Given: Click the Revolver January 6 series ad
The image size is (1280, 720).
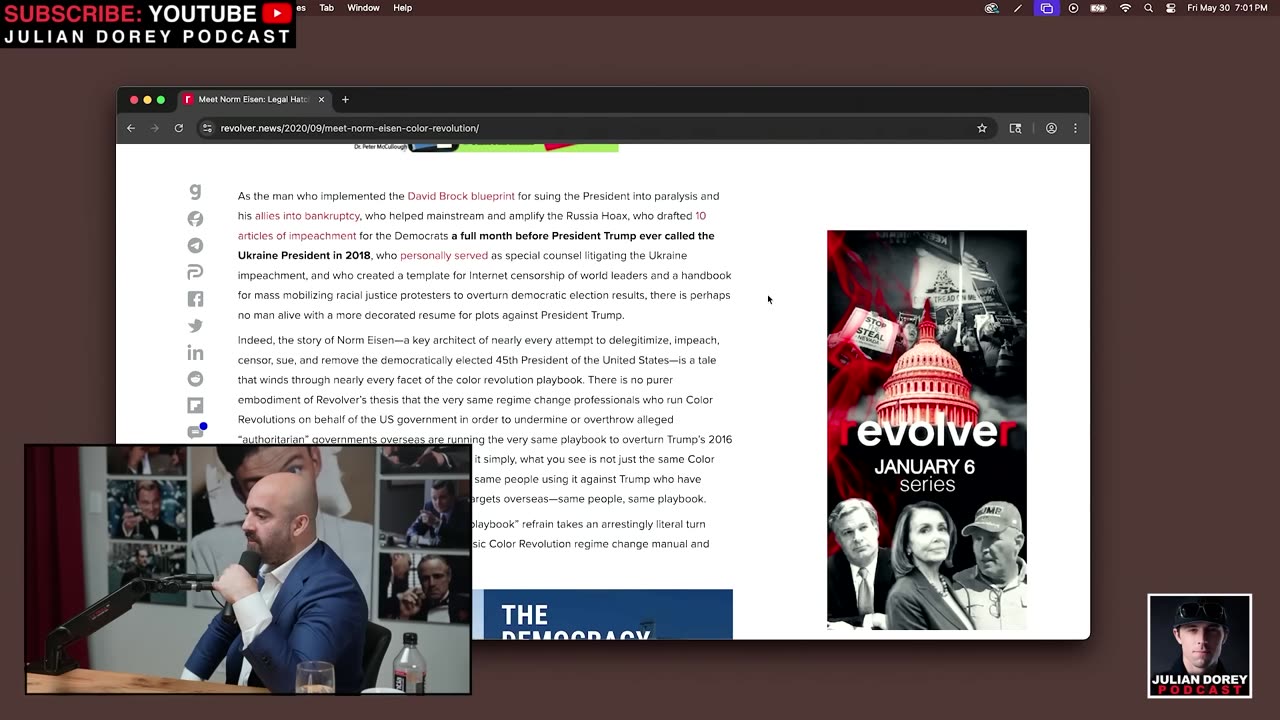Looking at the screenshot, I should [927, 430].
